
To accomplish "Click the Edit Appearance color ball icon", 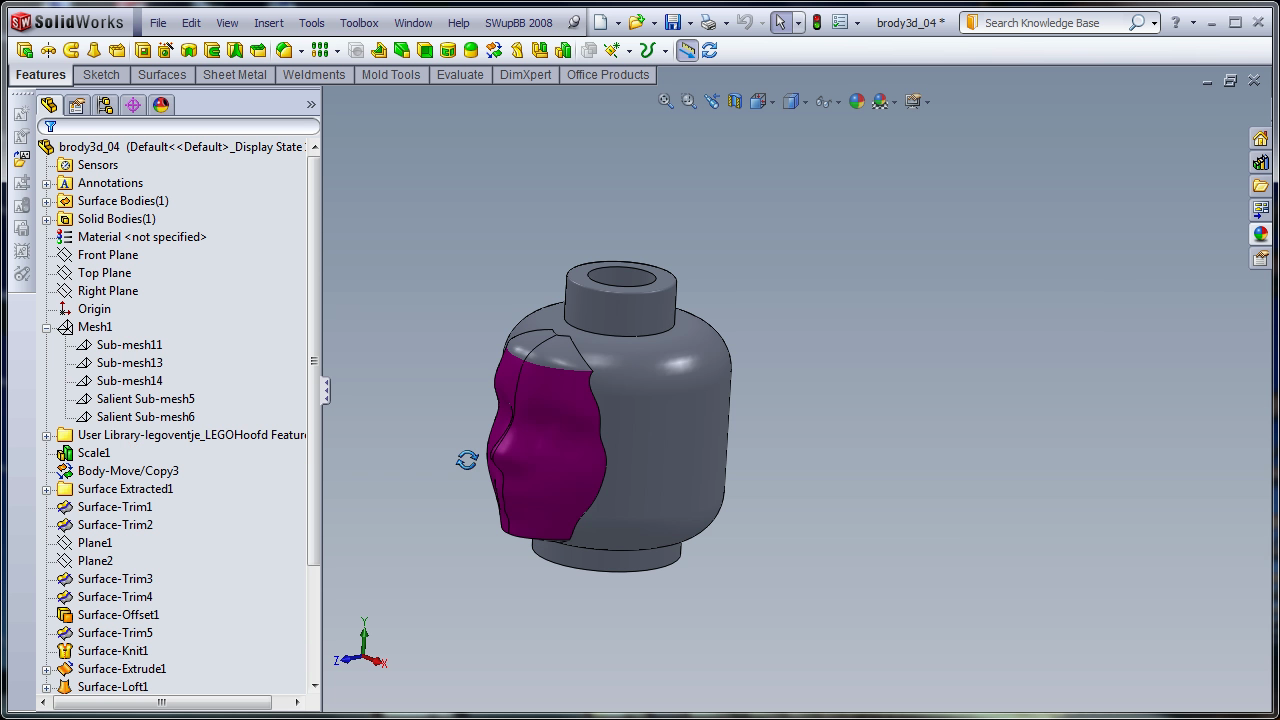I will 857,101.
